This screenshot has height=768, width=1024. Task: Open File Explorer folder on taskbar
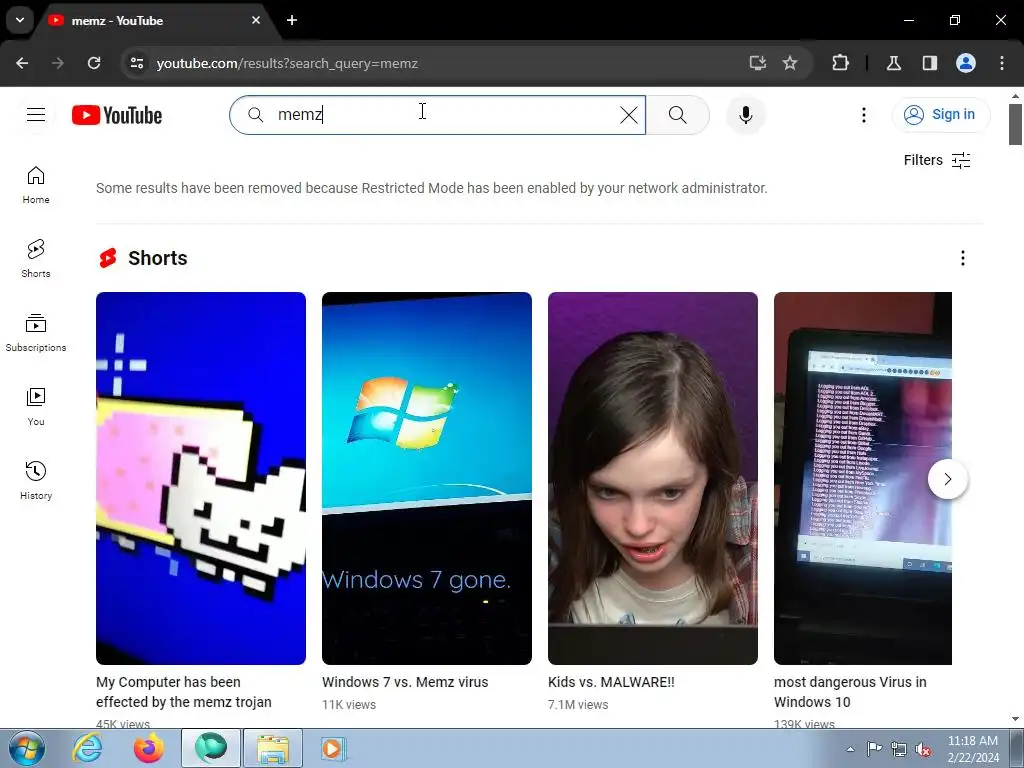[273, 748]
